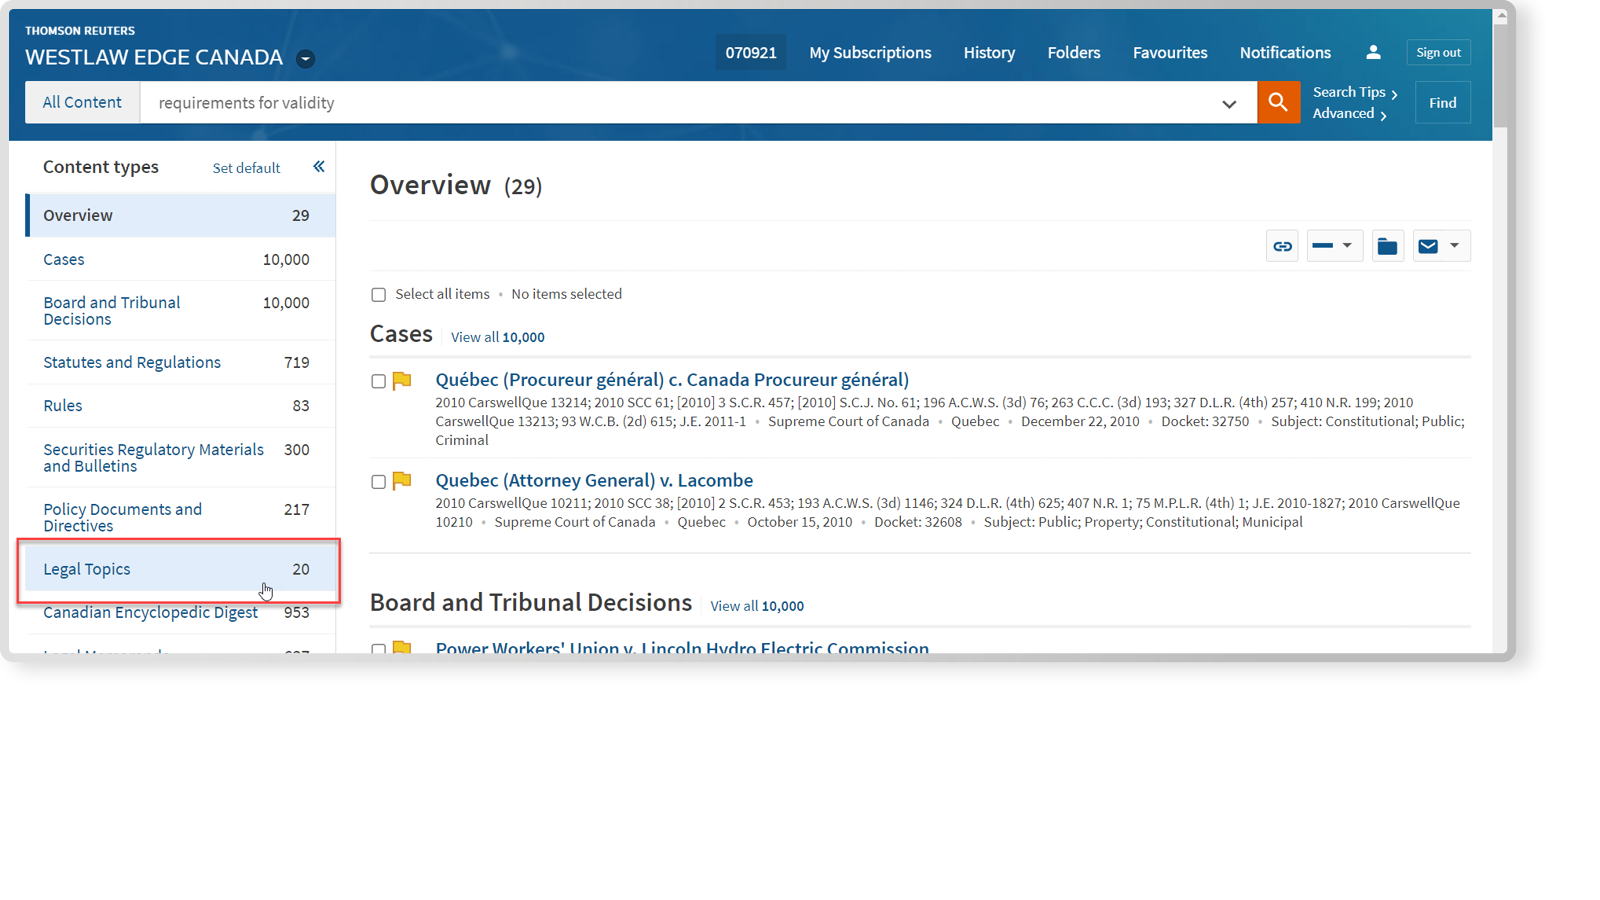The height and width of the screenshot is (900, 1600).
Task: Open Favourites
Action: click(x=1170, y=52)
